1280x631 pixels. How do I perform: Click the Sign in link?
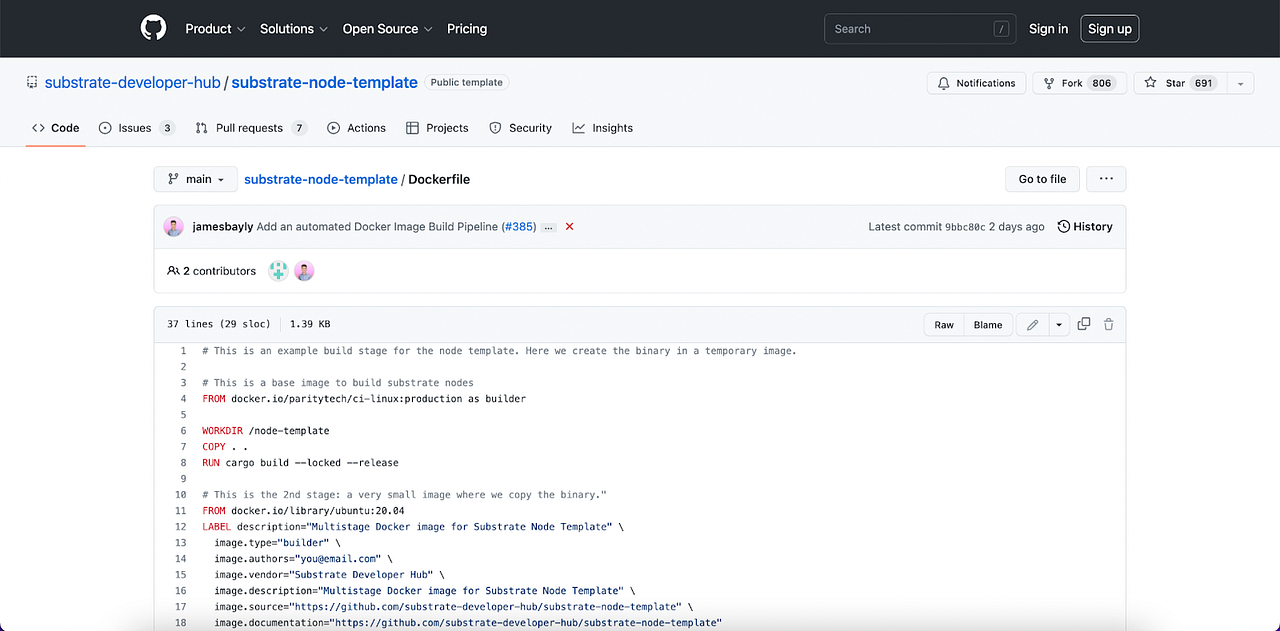point(1048,29)
